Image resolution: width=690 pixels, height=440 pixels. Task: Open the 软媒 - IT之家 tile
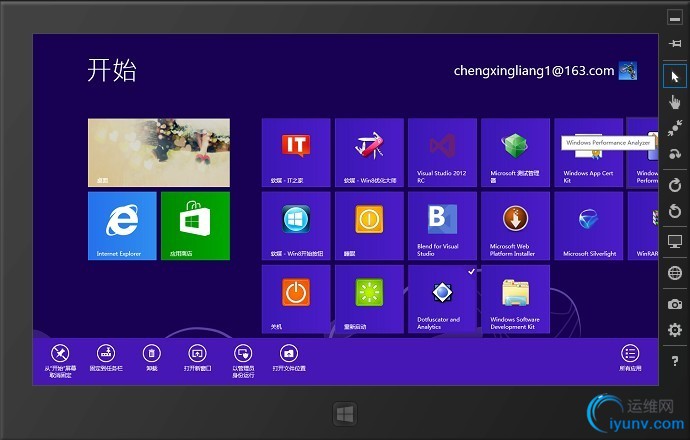click(296, 153)
